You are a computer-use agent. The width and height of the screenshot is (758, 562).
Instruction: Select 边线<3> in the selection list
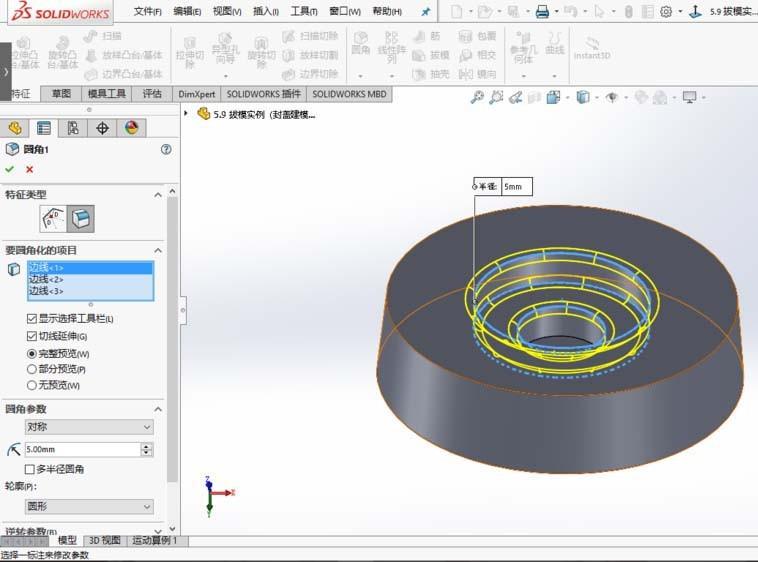[90, 291]
